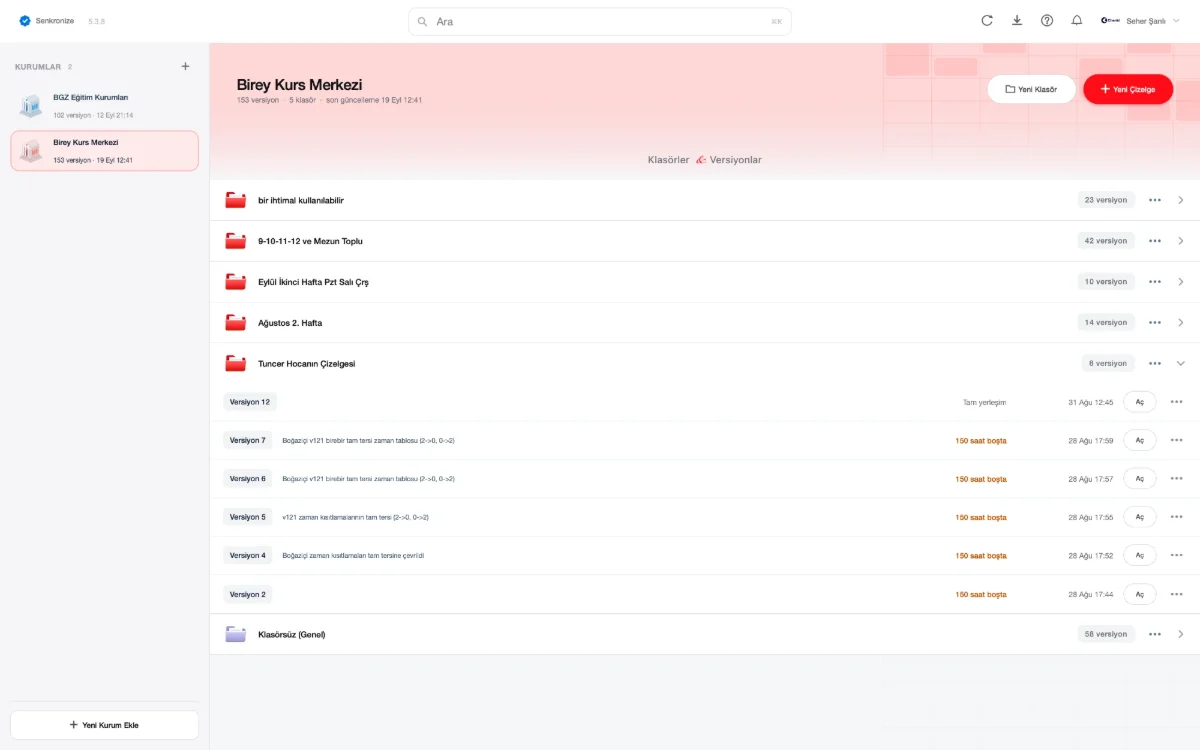Viewport: 1200px width, 750px height.
Task: Focus the 'Ara' search field
Action: pyautogui.click(x=600, y=21)
